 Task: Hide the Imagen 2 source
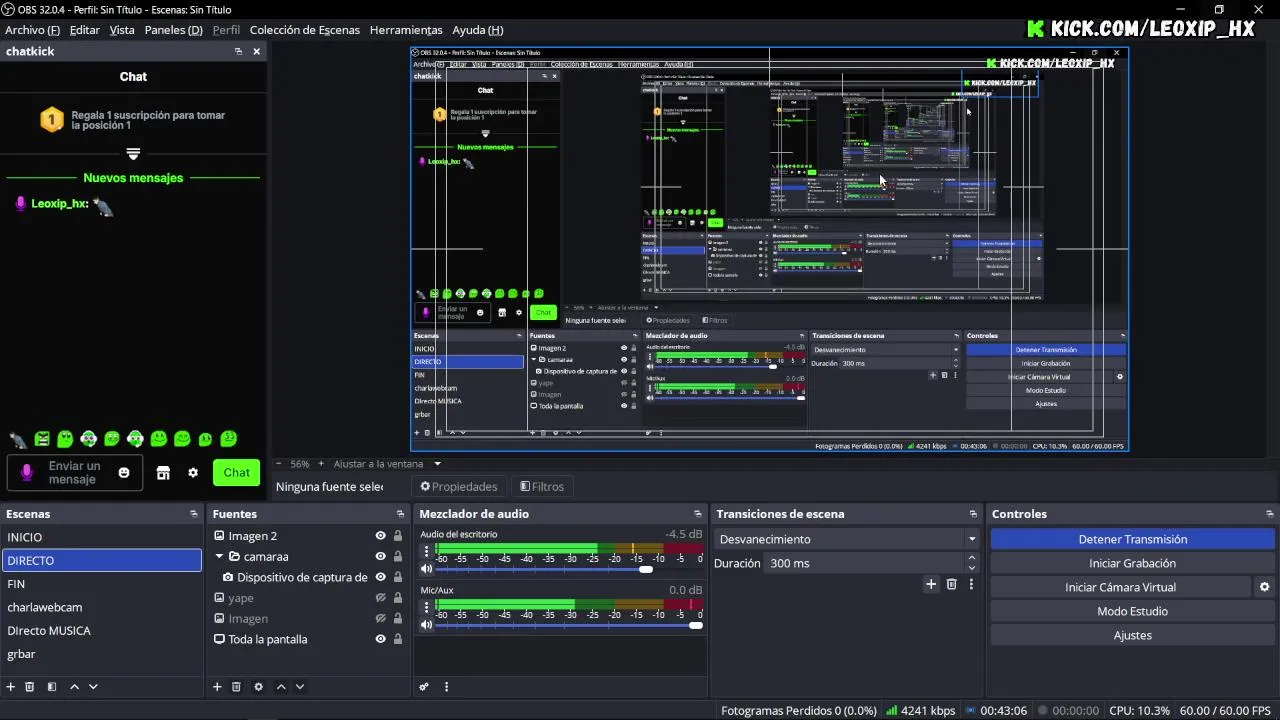pyautogui.click(x=380, y=536)
